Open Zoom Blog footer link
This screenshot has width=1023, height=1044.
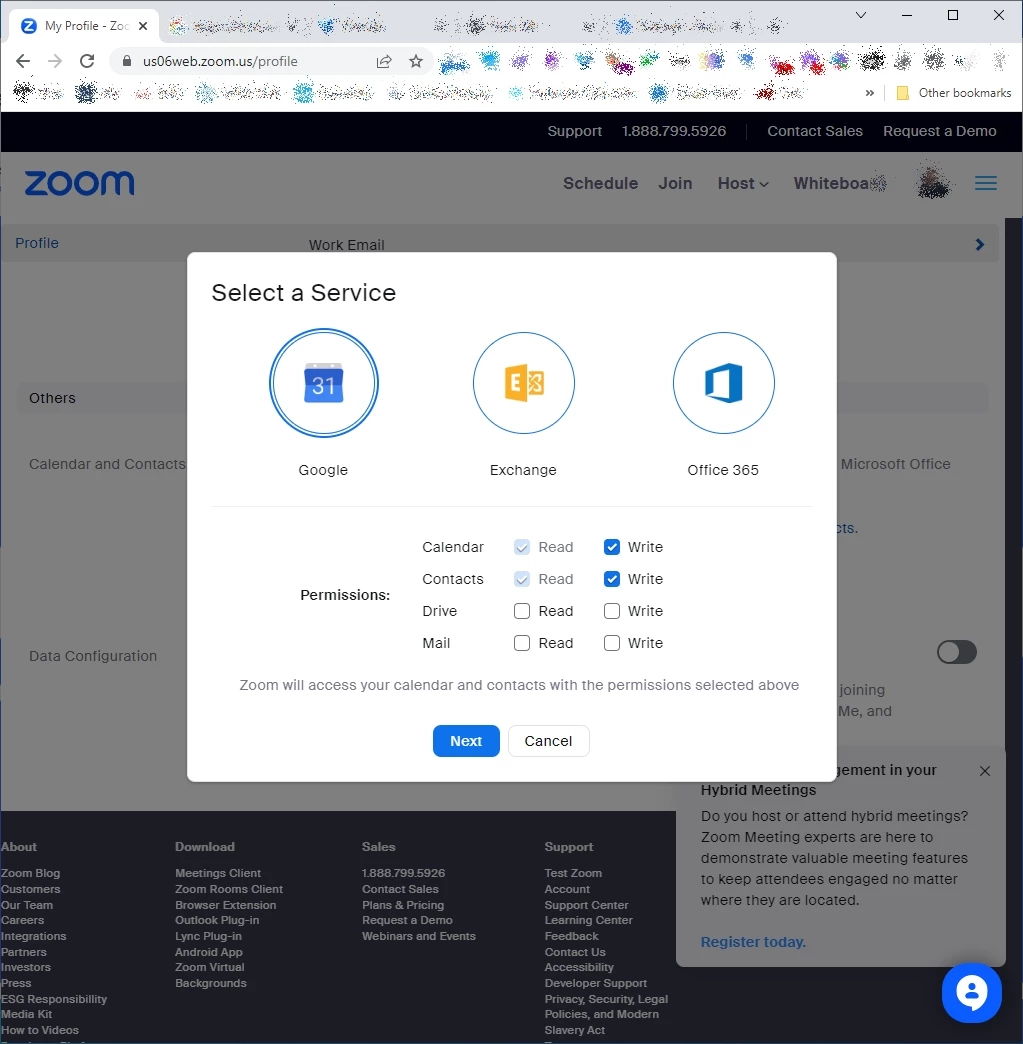coord(30,873)
